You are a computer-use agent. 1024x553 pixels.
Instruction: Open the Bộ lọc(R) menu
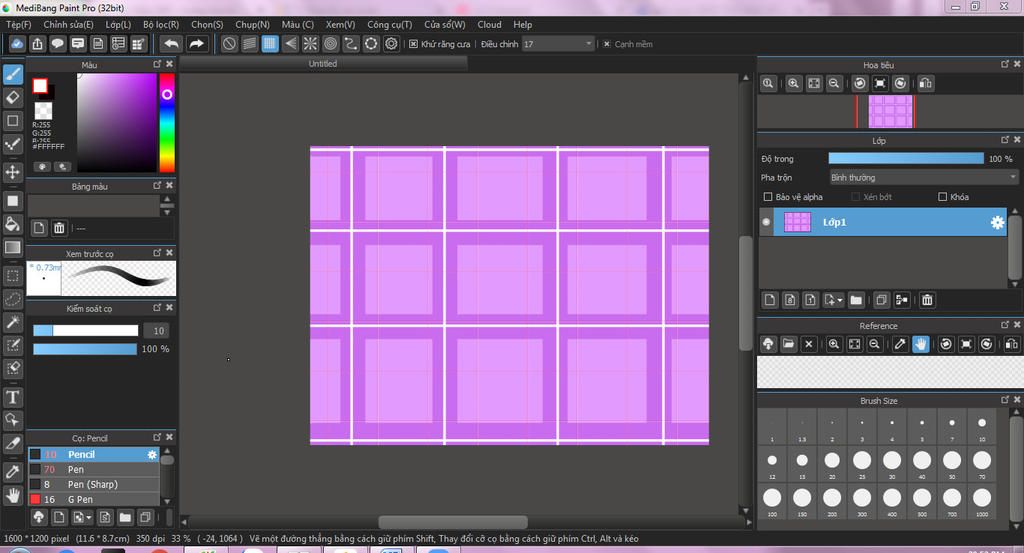[161, 24]
